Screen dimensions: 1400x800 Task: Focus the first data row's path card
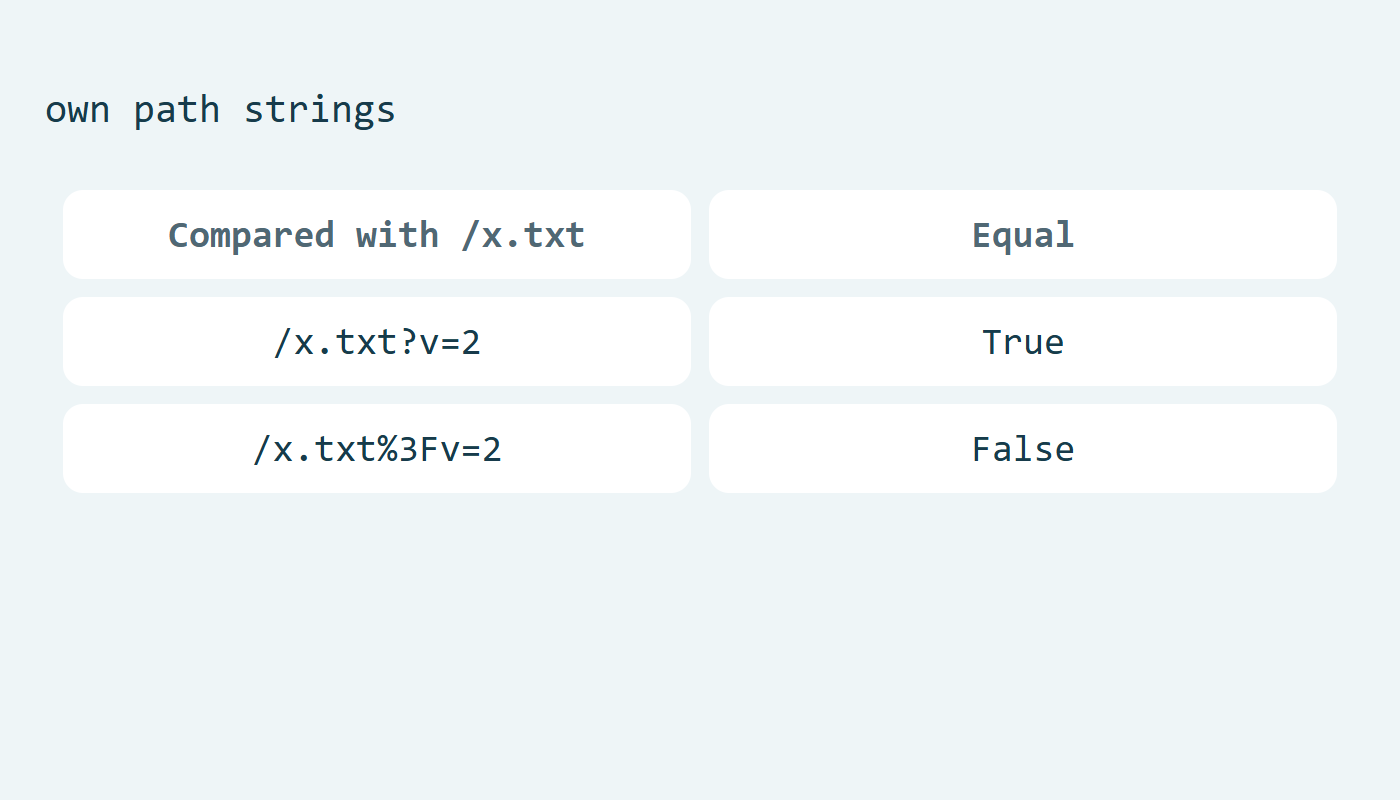pyautogui.click(x=377, y=341)
